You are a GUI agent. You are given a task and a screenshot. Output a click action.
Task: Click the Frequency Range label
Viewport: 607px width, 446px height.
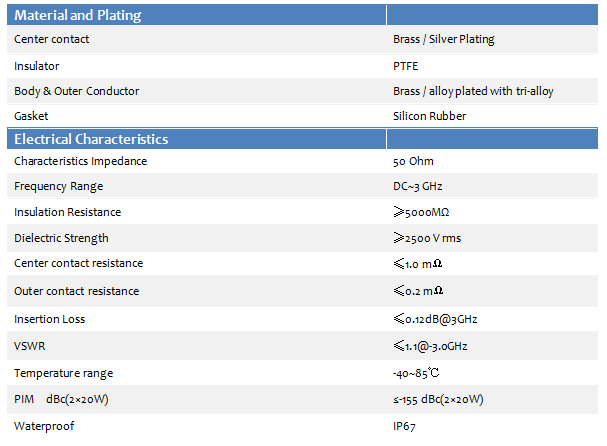coord(58,187)
